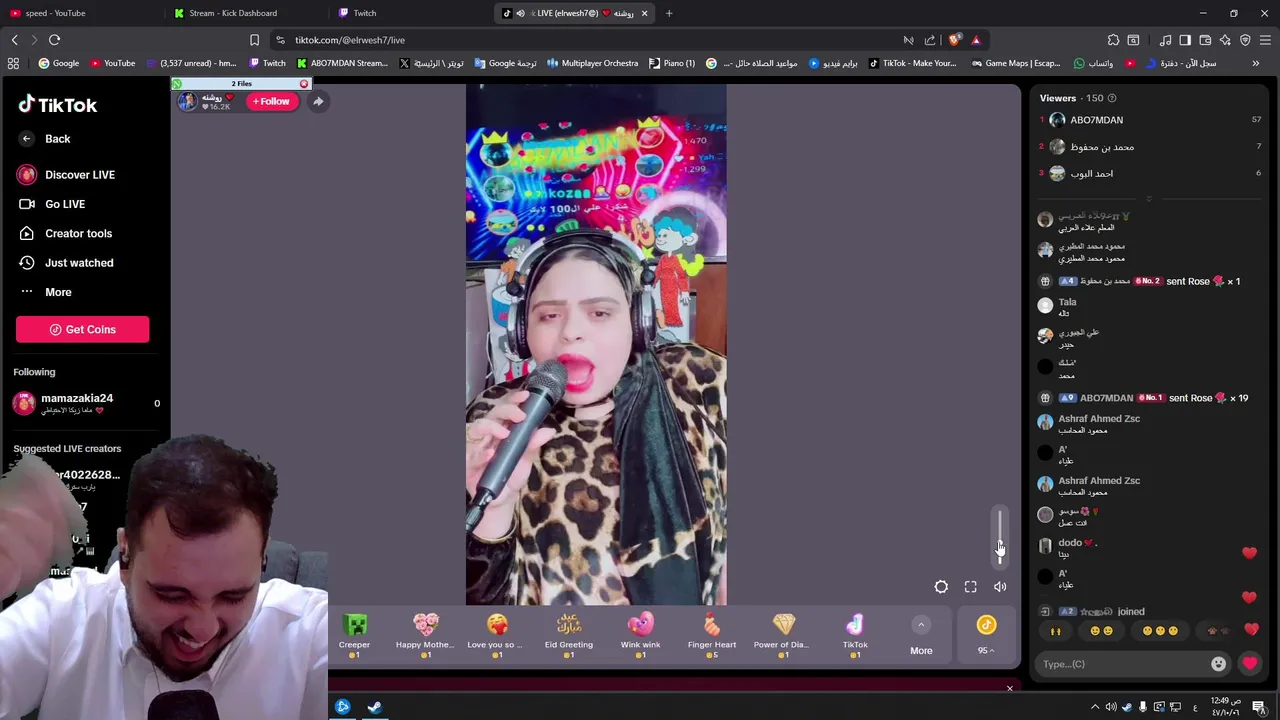
Task: Open Steam from taskbar
Action: 374,707
